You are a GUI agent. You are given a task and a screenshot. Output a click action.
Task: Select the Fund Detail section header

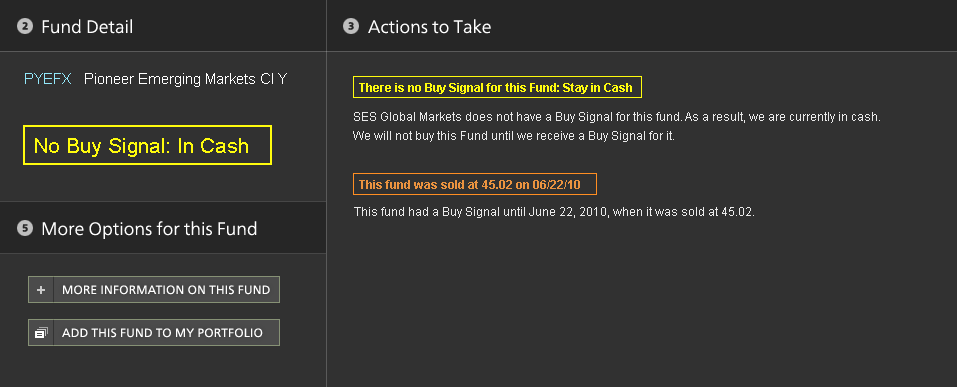163,26
